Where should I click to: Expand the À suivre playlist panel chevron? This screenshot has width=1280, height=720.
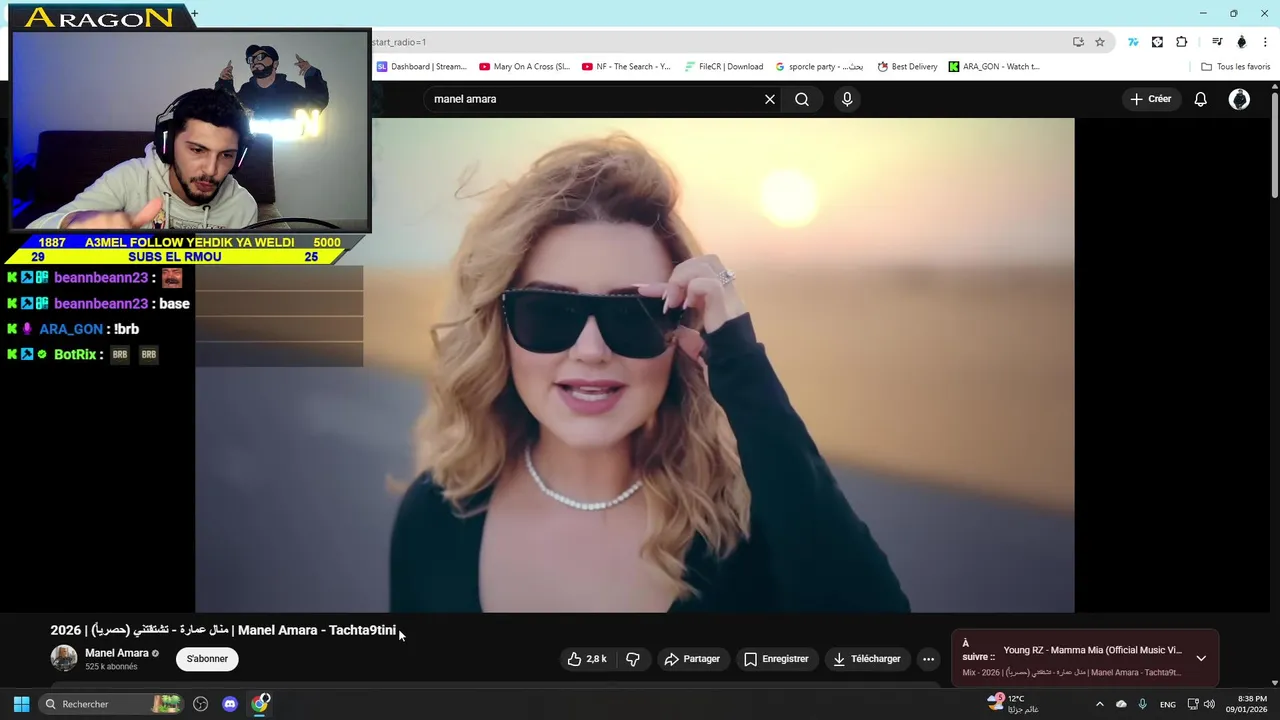pyautogui.click(x=1201, y=658)
